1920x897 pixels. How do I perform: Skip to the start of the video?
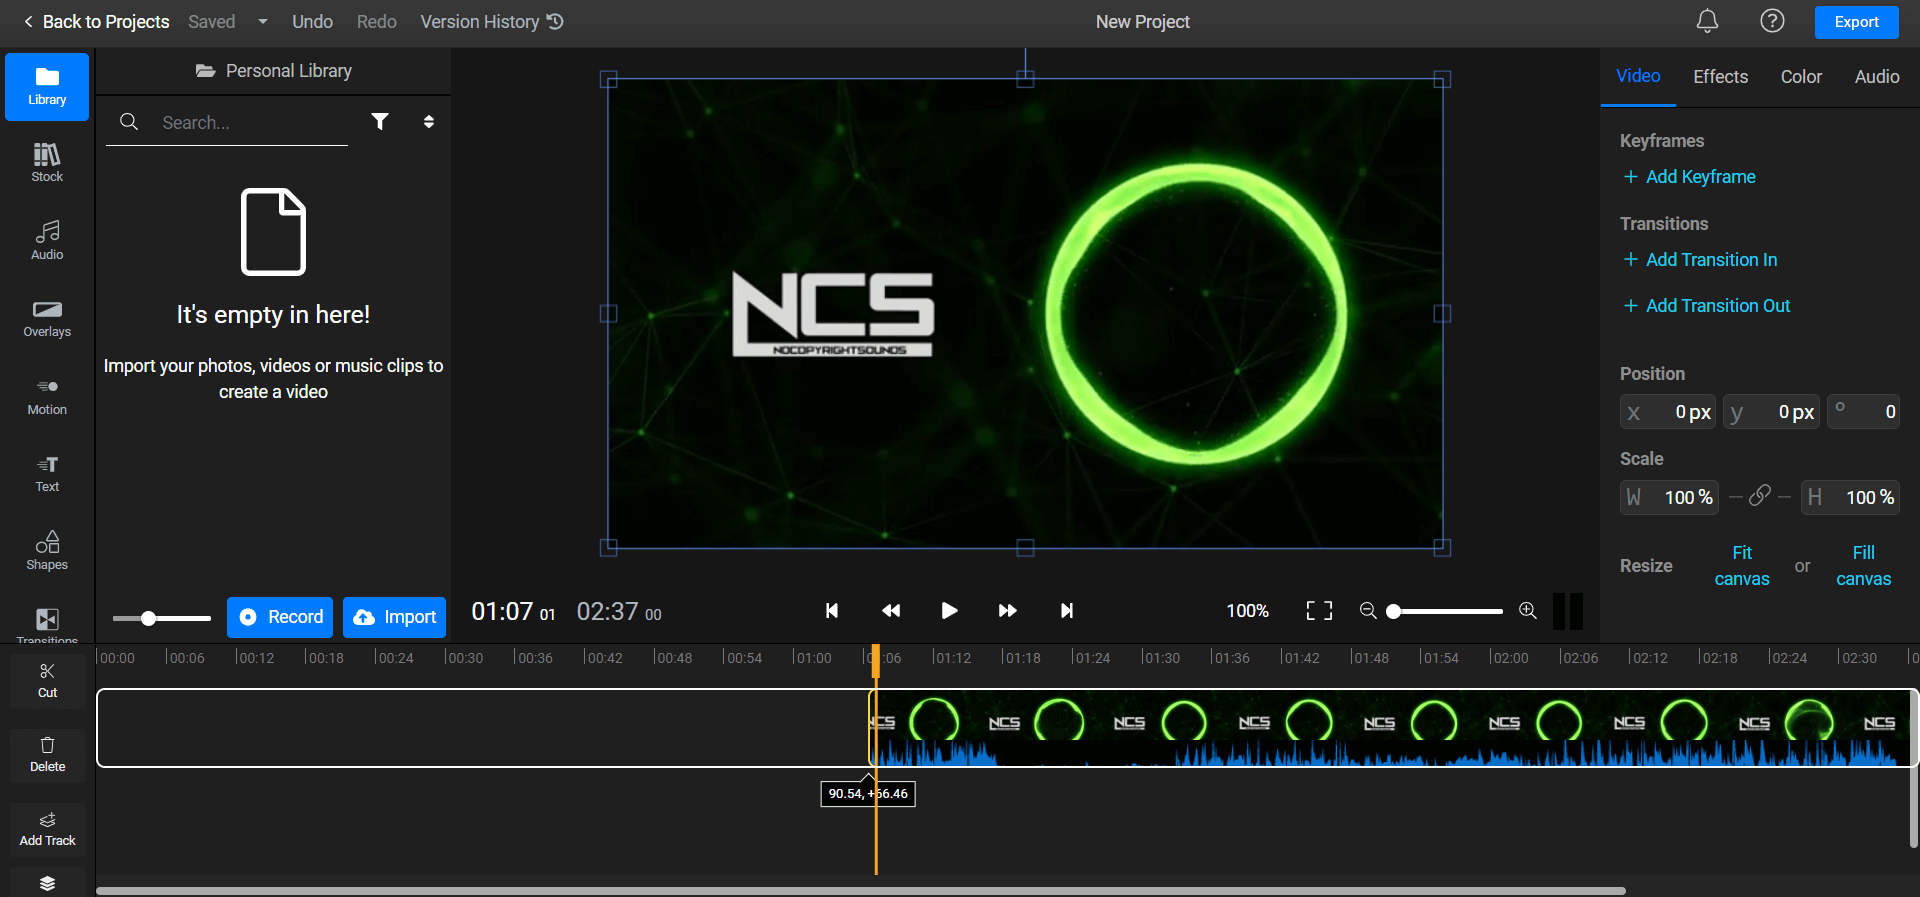[832, 611]
